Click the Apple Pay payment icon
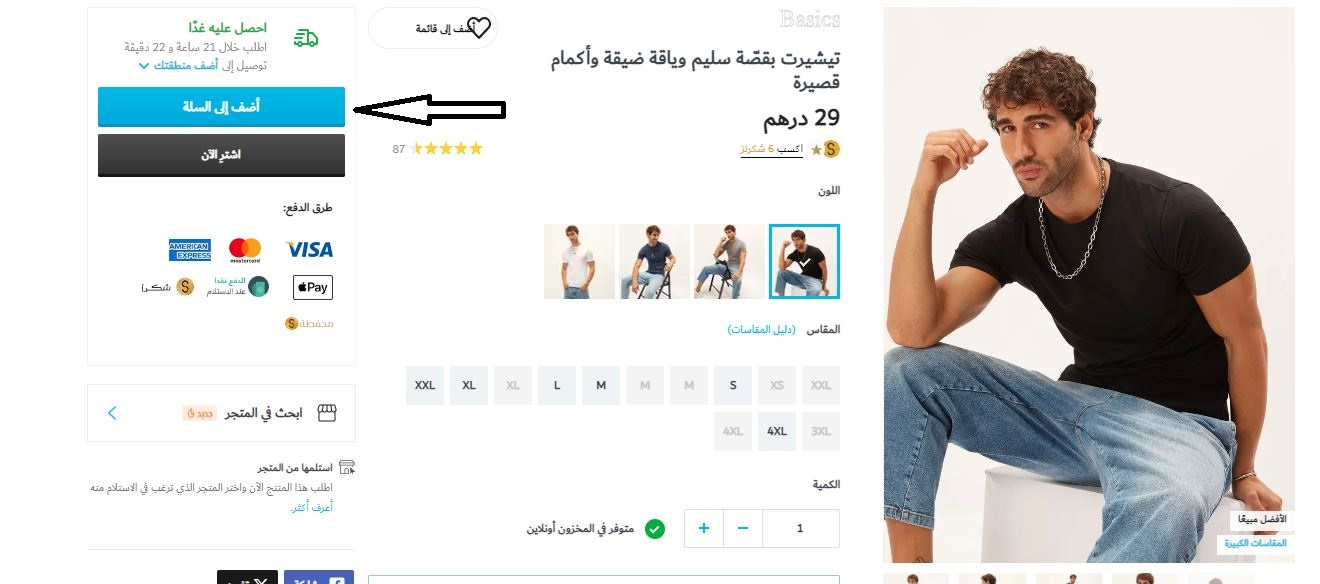Image resolution: width=1320 pixels, height=584 pixels. pyautogui.click(x=313, y=287)
